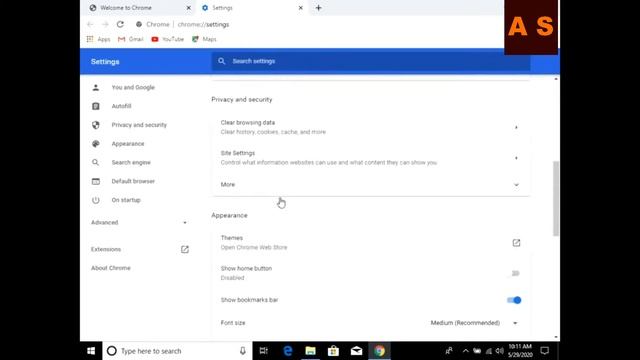Image resolution: width=640 pixels, height=360 pixels.
Task: Click the magnifier icon in Search settings
Action: coord(221,61)
